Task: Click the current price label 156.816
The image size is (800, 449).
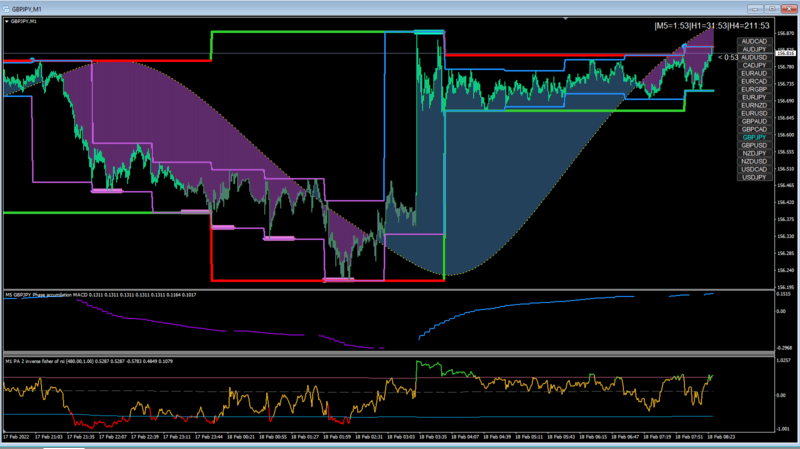Action: 785,53
